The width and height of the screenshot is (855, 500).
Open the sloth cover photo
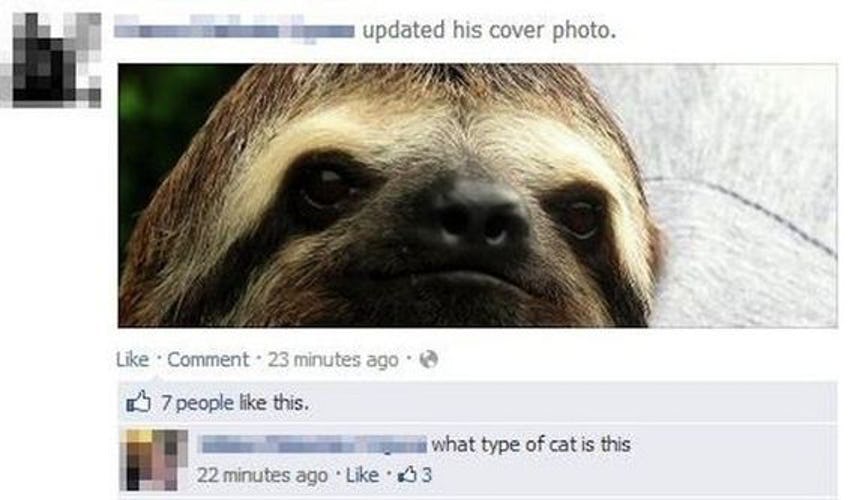478,196
